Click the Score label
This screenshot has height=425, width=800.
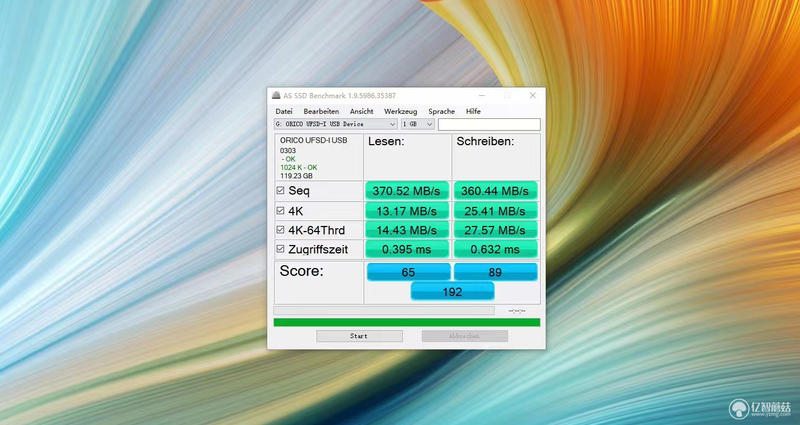pyautogui.click(x=302, y=271)
